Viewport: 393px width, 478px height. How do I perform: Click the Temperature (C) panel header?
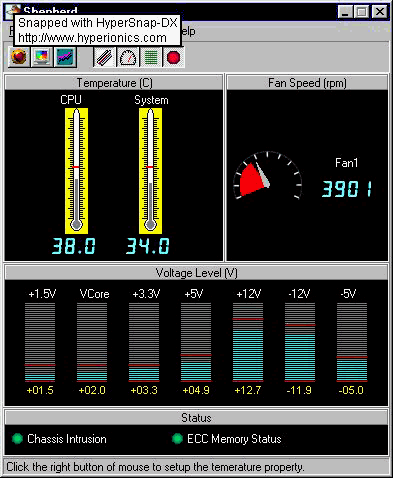(114, 83)
